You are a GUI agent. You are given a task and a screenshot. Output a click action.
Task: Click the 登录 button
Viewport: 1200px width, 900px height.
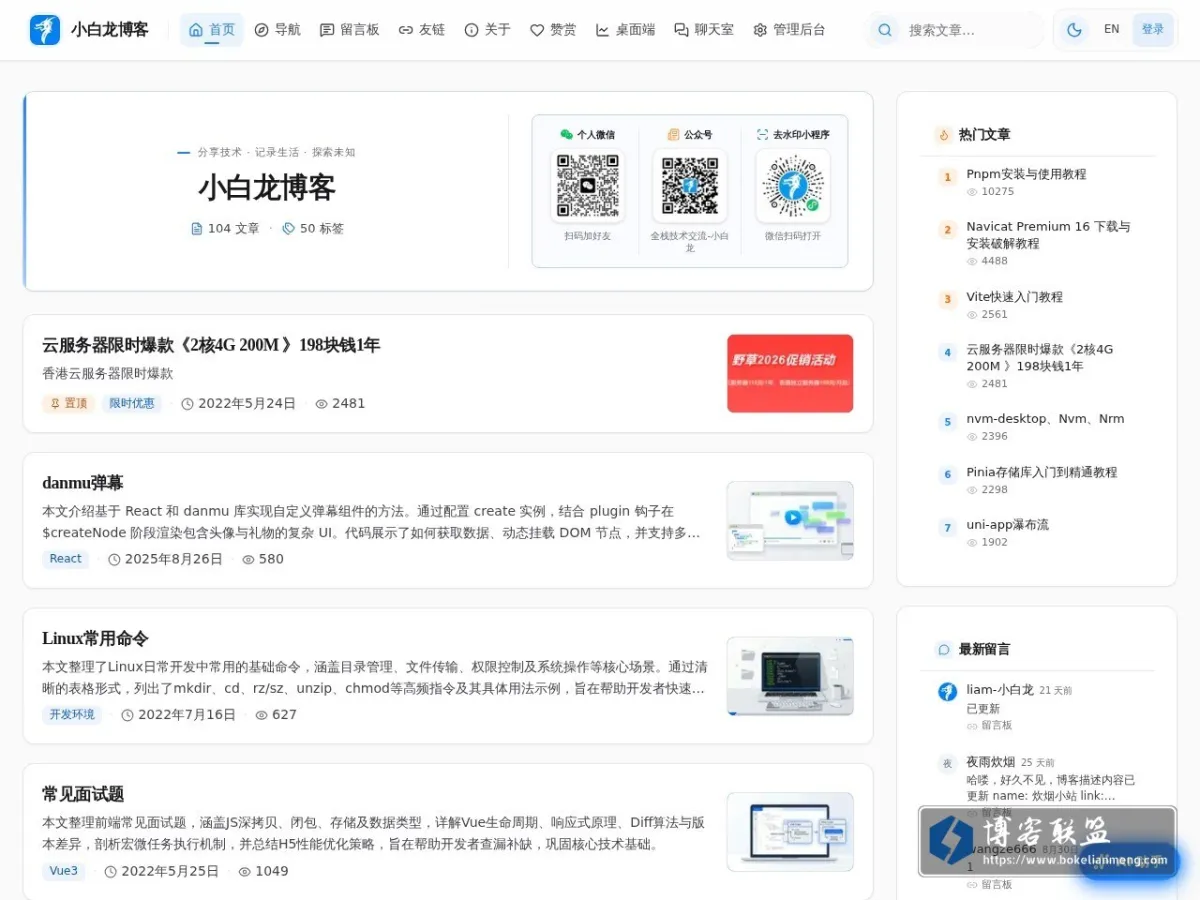(1153, 30)
